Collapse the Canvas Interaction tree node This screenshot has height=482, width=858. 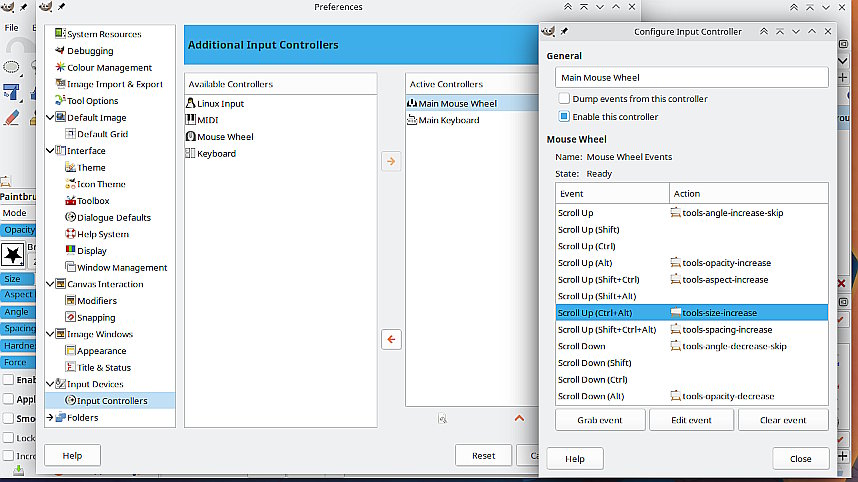pyautogui.click(x=50, y=284)
